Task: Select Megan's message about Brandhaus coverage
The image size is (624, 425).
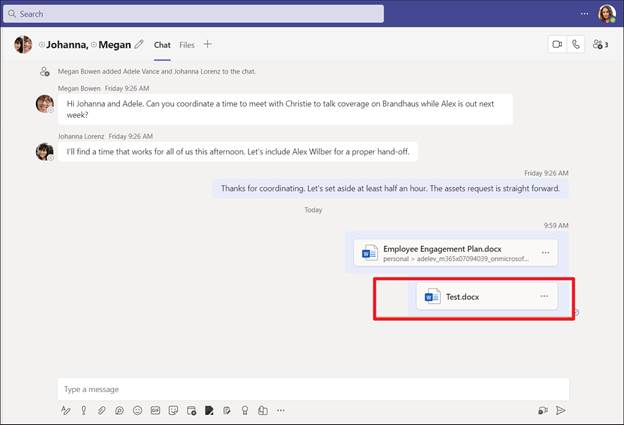Action: [x=285, y=109]
